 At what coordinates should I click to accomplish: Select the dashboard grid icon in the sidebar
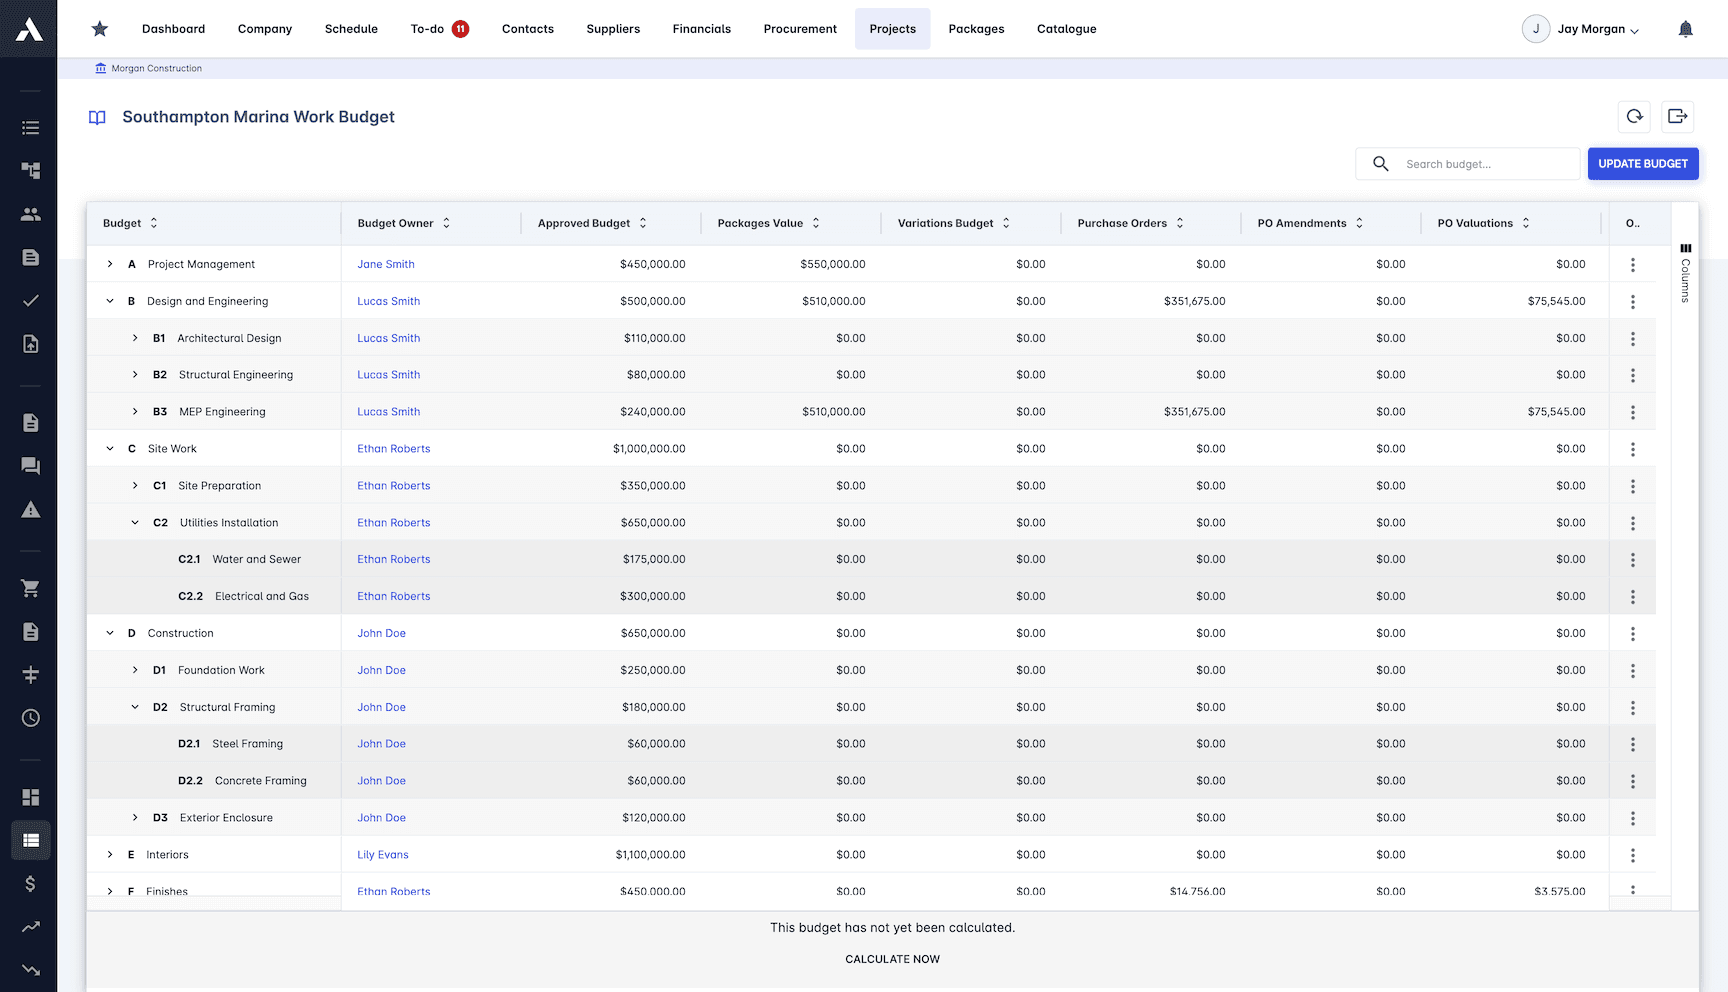[30, 796]
